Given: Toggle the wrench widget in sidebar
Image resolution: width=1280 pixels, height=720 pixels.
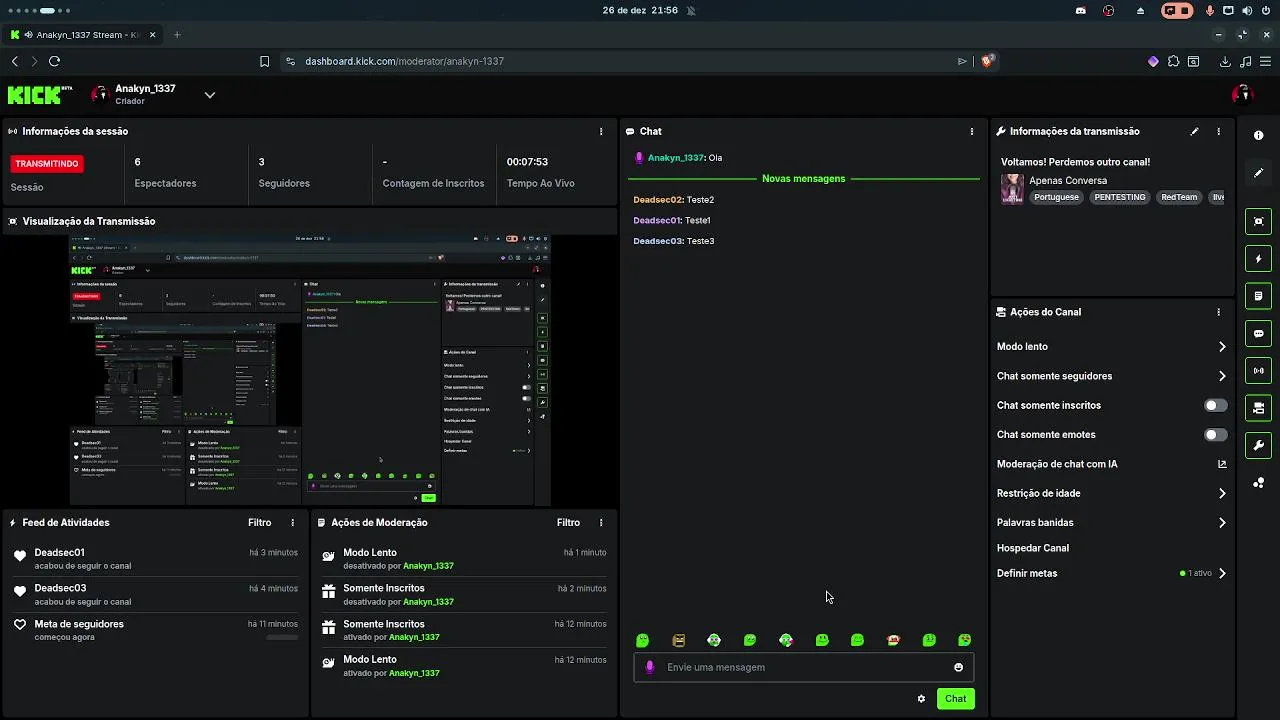Looking at the screenshot, I should pos(1258,445).
